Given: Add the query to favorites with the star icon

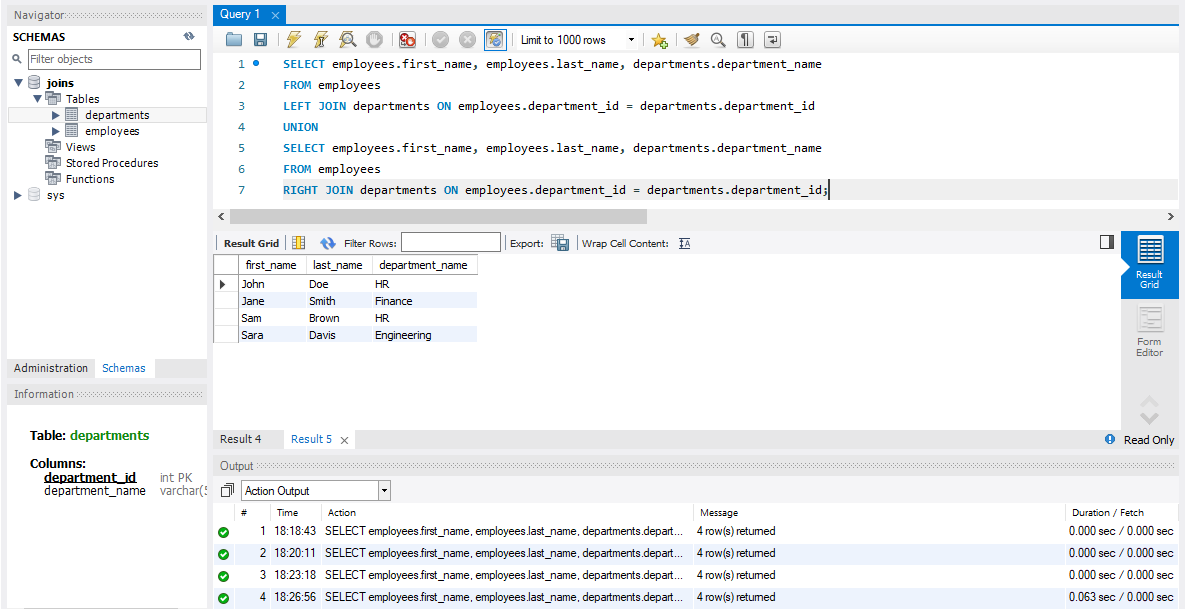Looking at the screenshot, I should 660,39.
